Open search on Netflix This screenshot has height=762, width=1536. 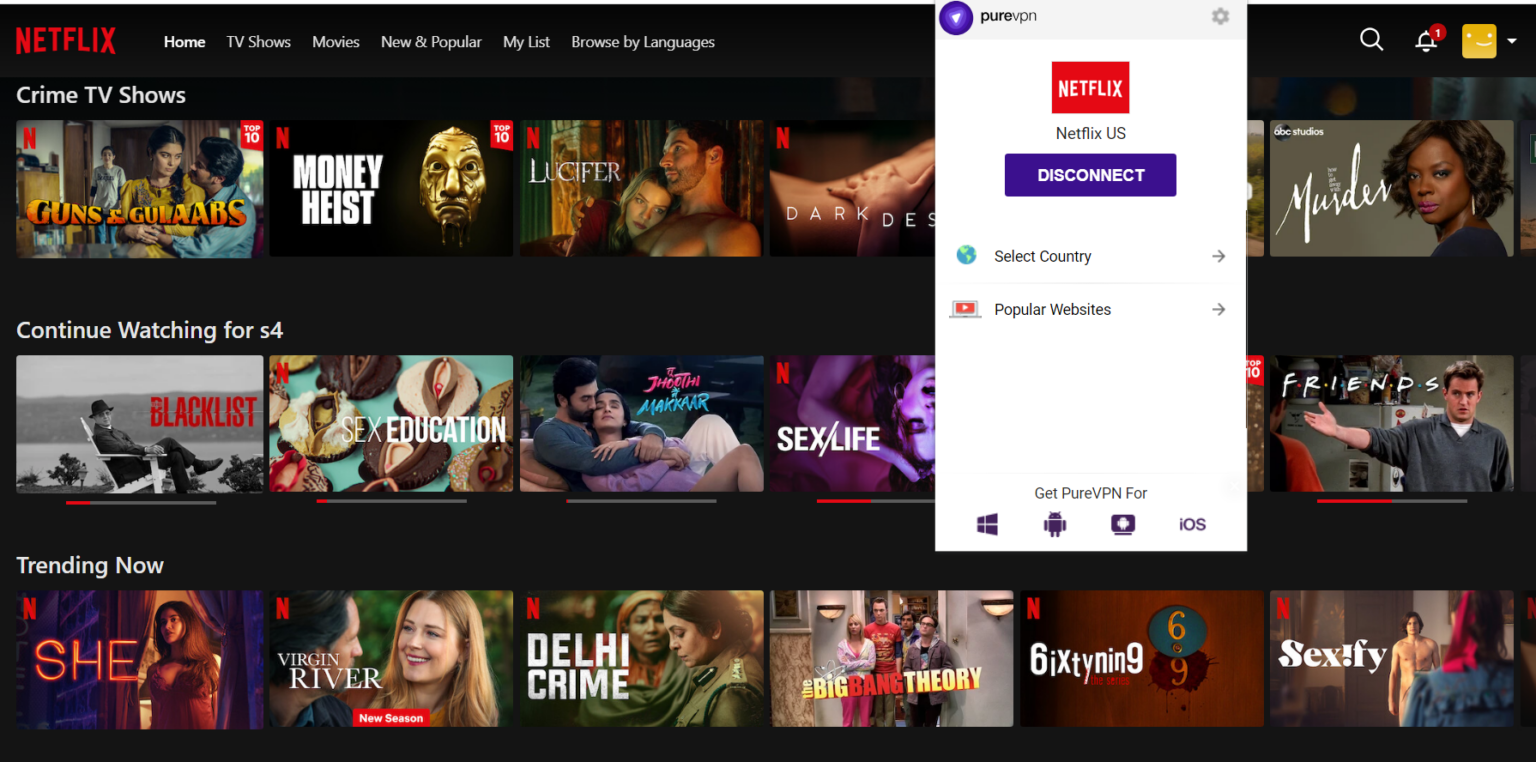point(1371,39)
